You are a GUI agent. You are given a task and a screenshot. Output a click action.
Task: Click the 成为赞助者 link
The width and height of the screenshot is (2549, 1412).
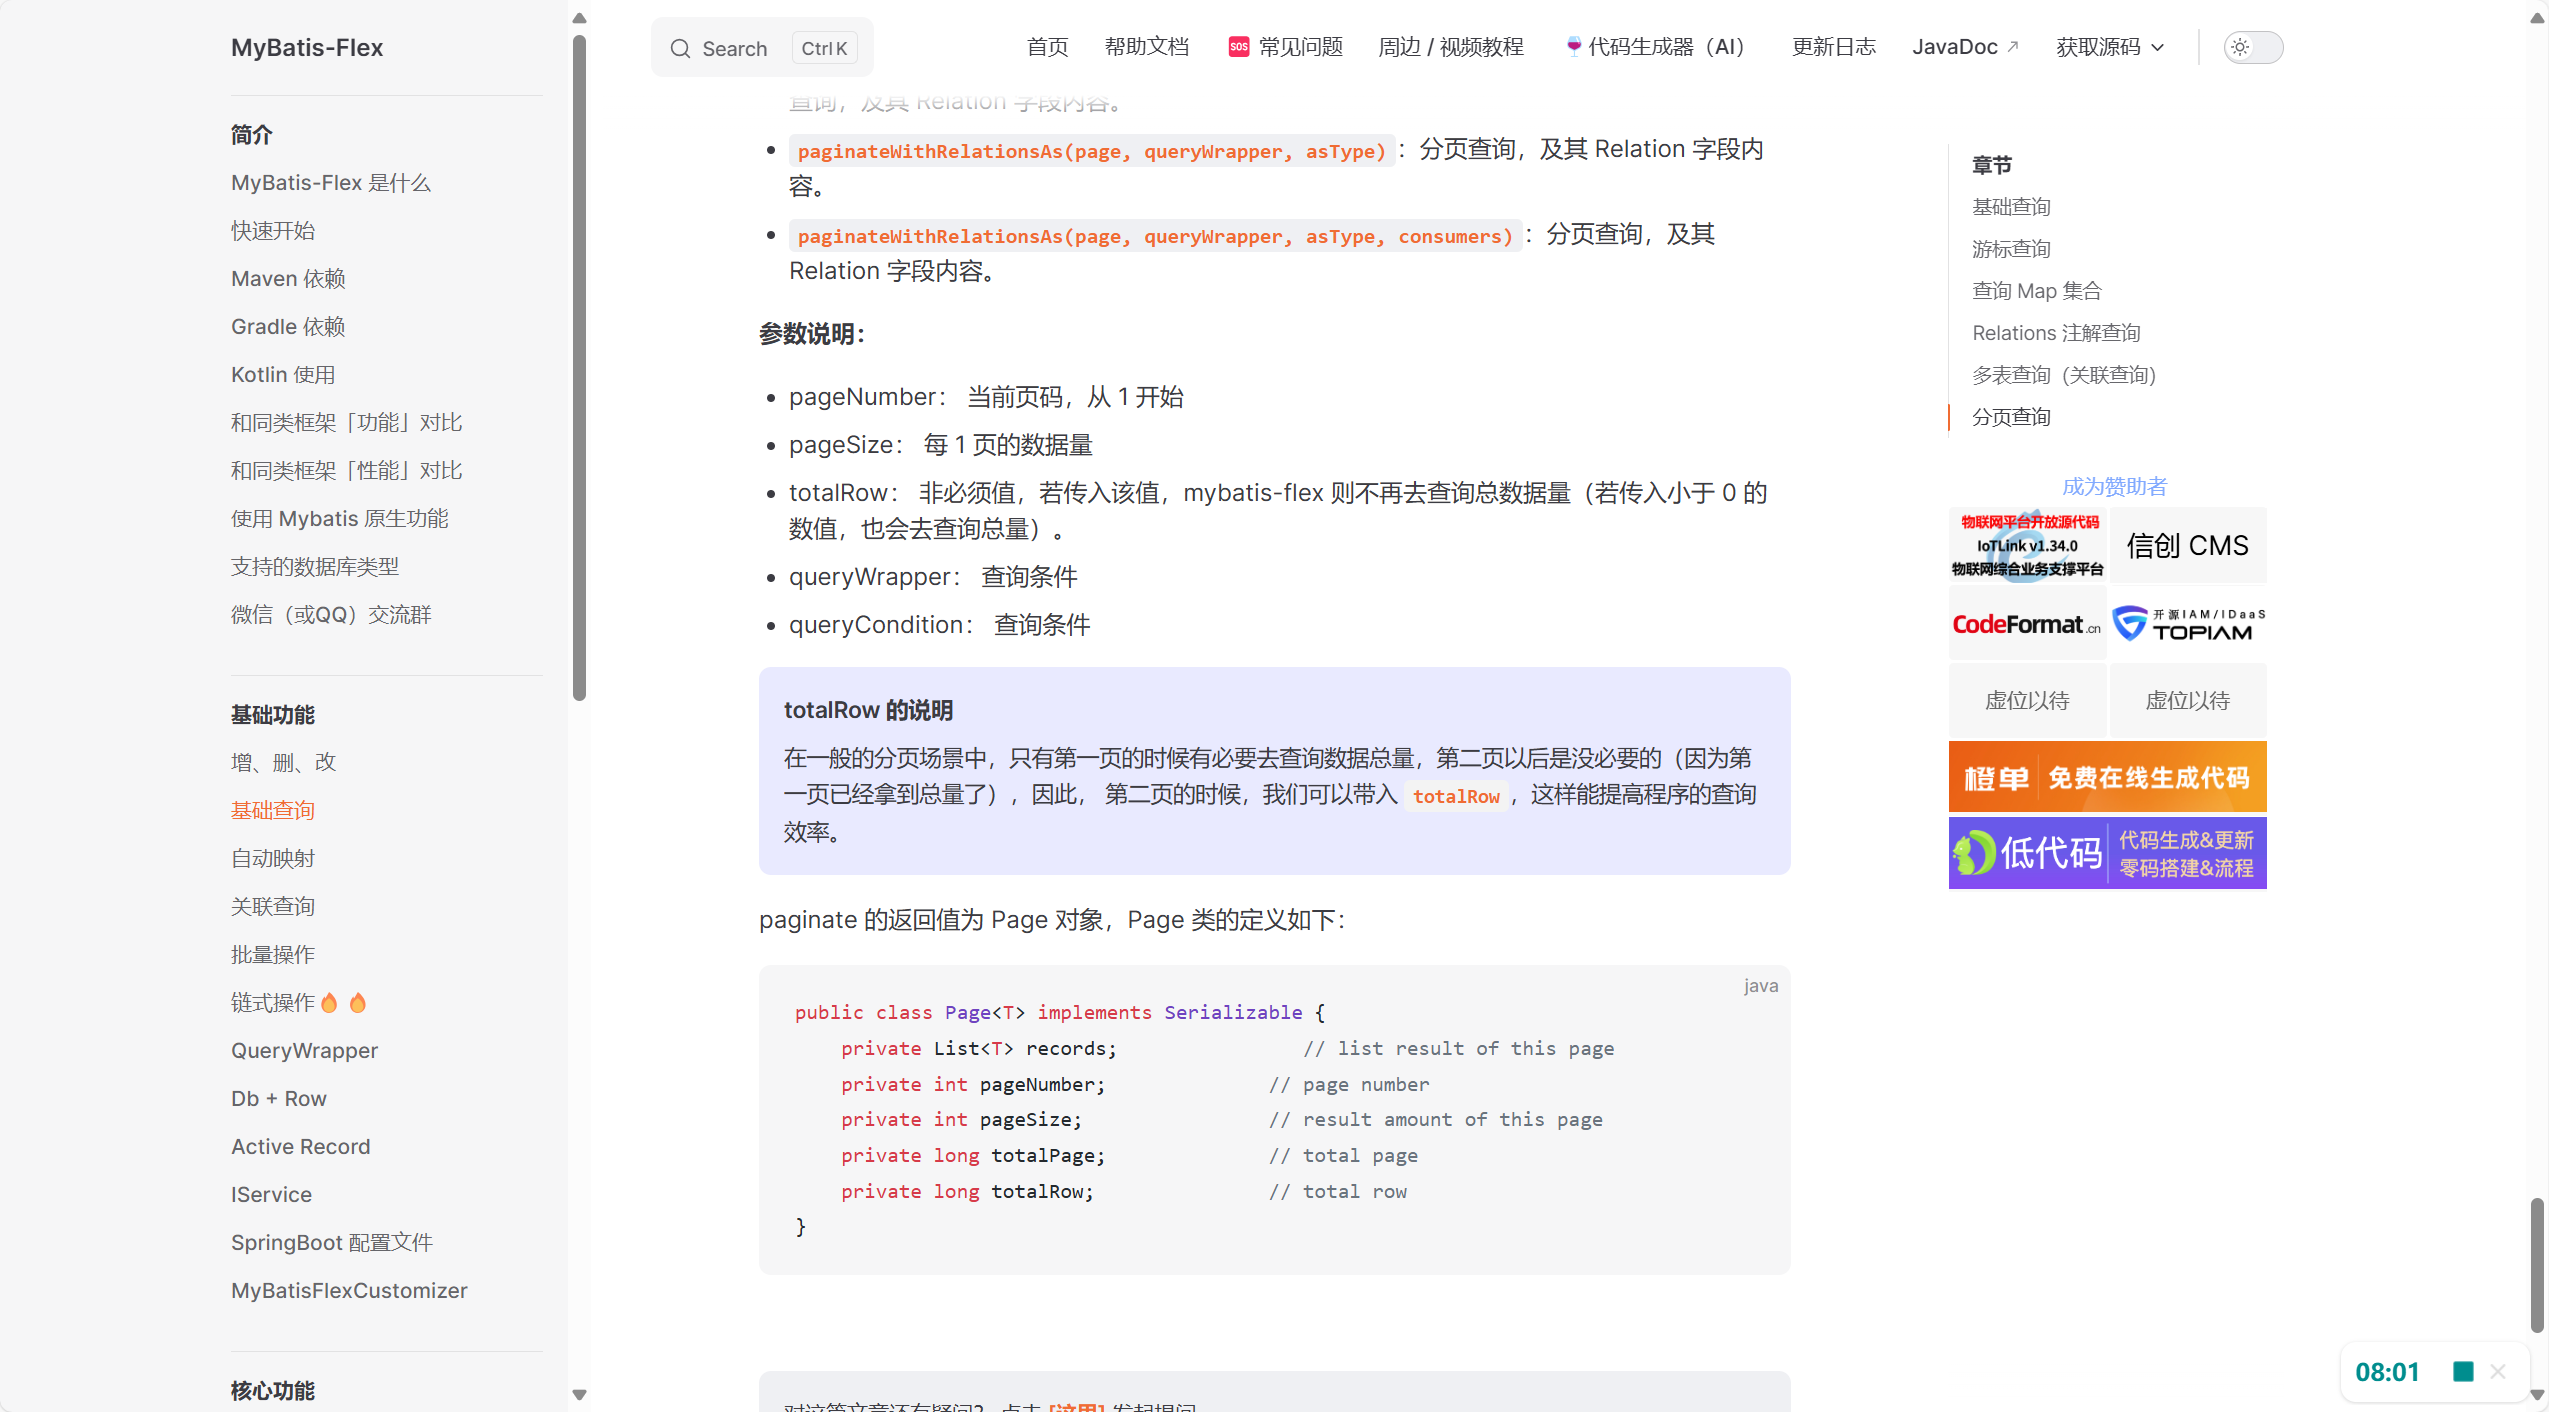coord(2114,487)
